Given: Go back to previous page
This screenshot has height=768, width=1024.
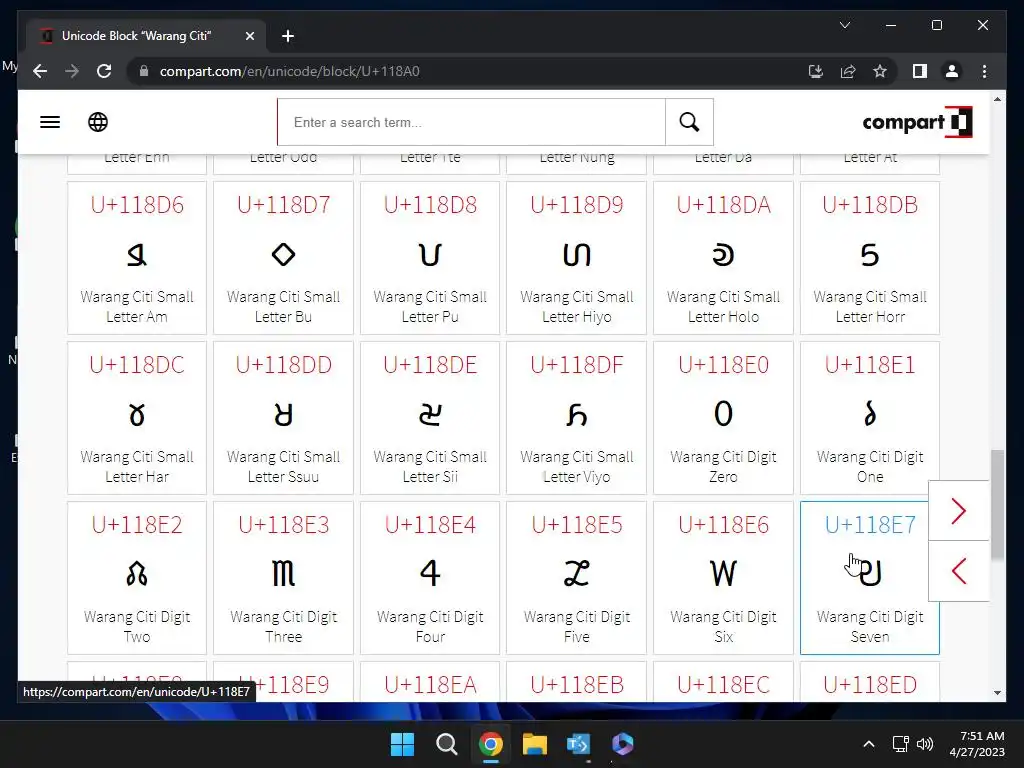Looking at the screenshot, I should (40, 71).
